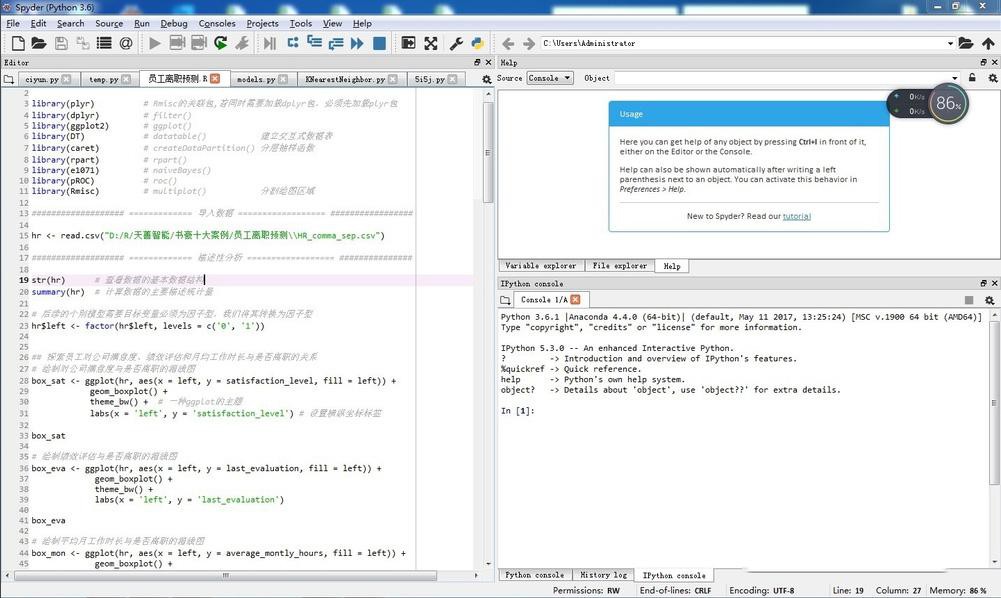Image resolution: width=1001 pixels, height=598 pixels.
Task: Go back with the left arrow in directory toolbar
Action: [508, 43]
